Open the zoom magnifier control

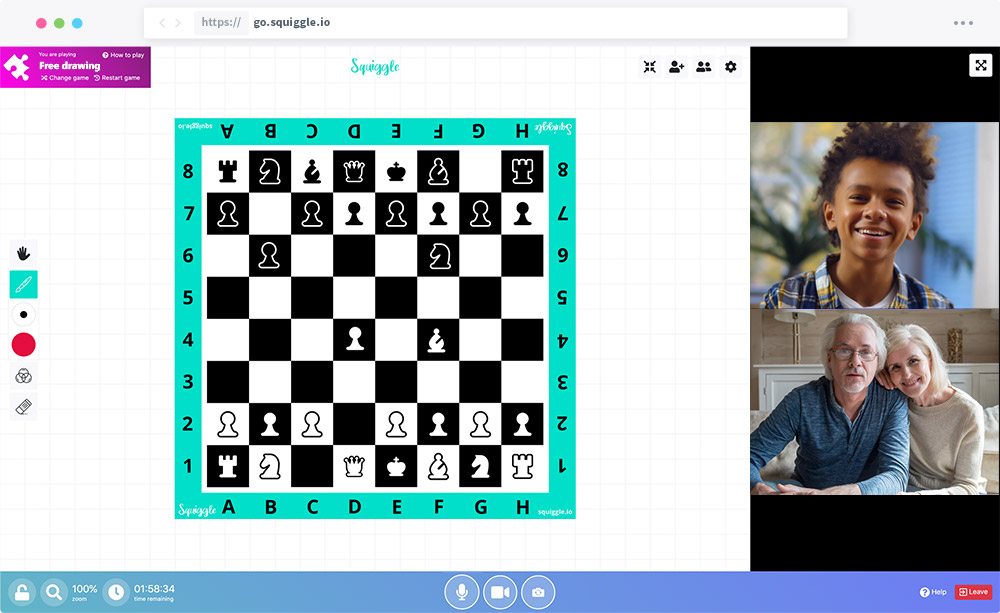(x=54, y=593)
